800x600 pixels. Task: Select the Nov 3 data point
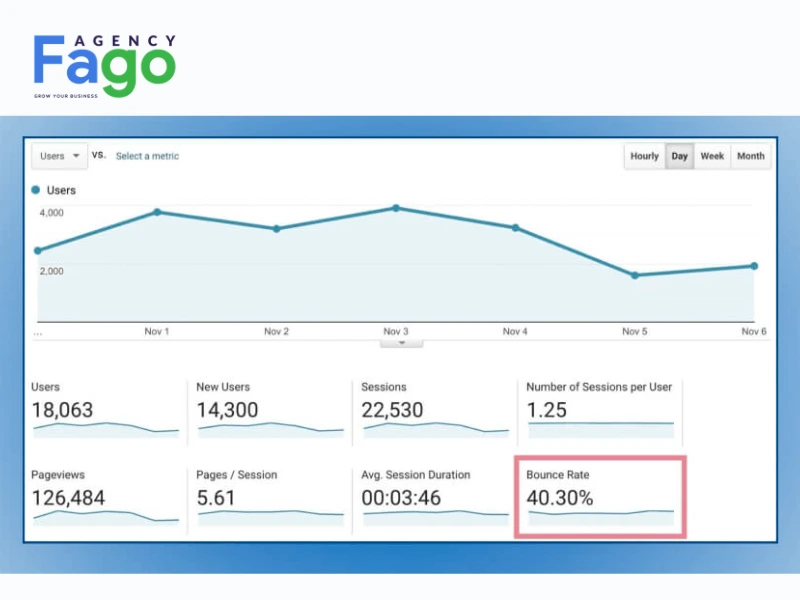tap(396, 208)
